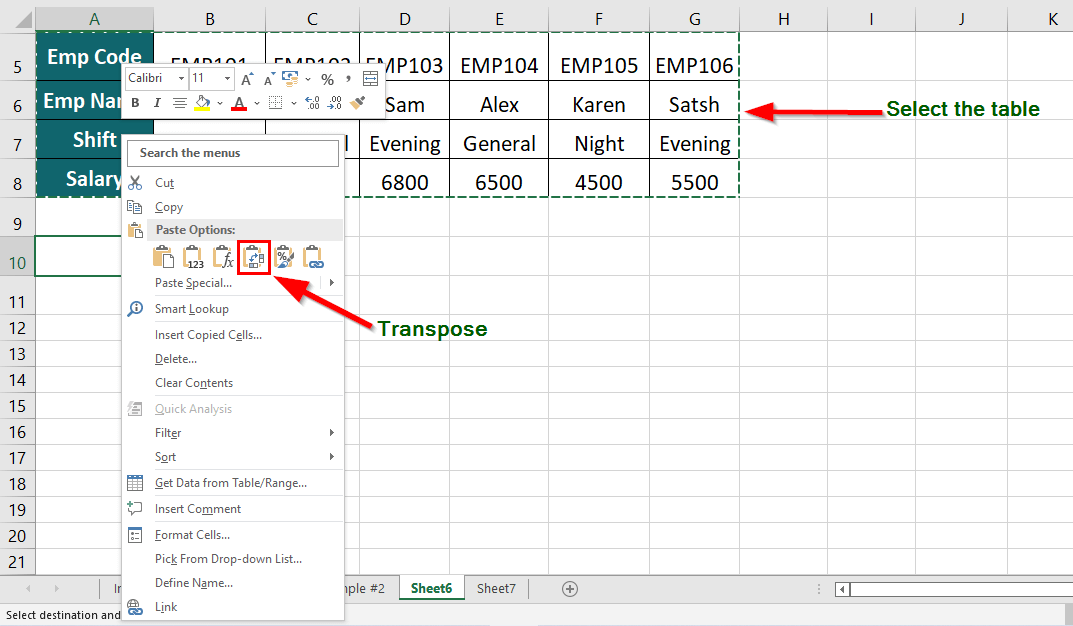Click the Percent Style icon
Screen dimensions: 1073x626
point(327,78)
